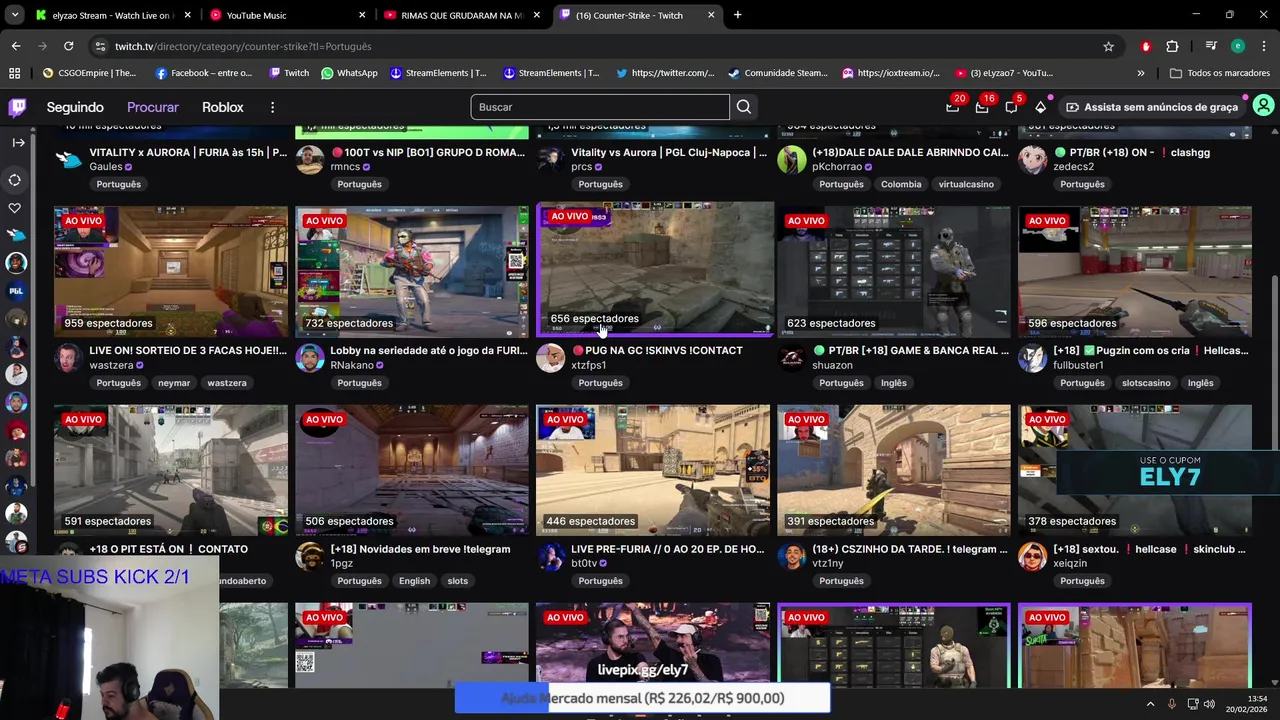Viewport: 1280px width, 720px height.
Task: Open the Twitch home logo
Action: click(17, 107)
